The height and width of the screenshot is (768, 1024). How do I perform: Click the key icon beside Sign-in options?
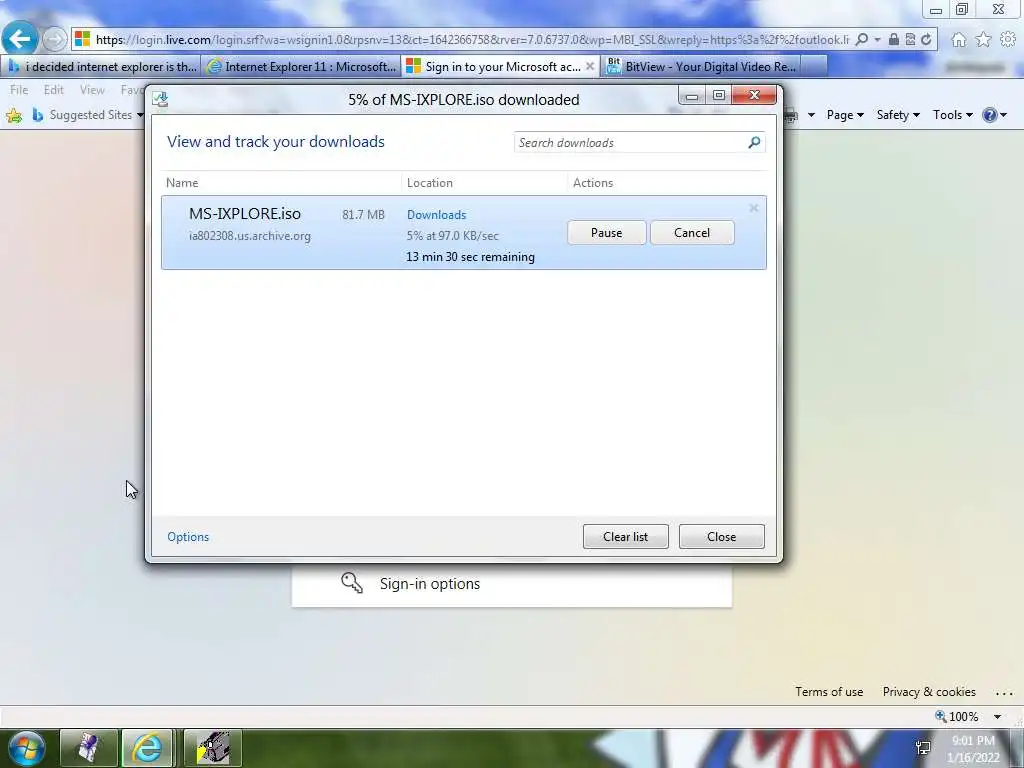[351, 583]
